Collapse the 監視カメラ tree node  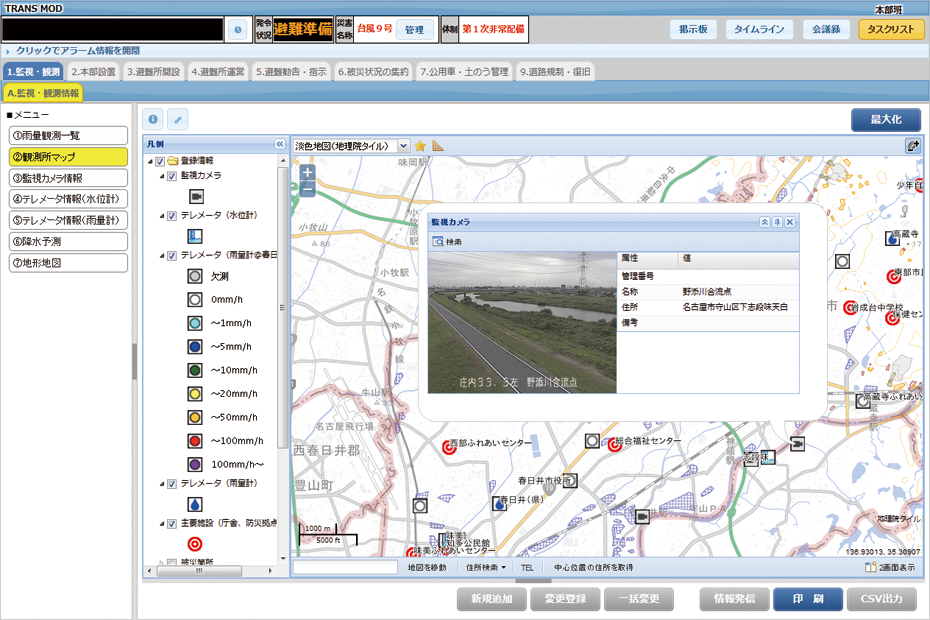click(162, 177)
